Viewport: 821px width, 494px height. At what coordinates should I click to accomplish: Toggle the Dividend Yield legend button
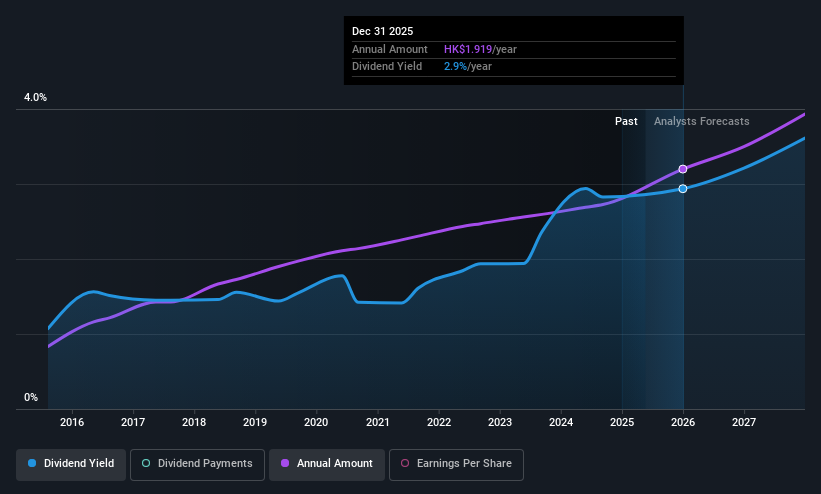pyautogui.click(x=71, y=465)
